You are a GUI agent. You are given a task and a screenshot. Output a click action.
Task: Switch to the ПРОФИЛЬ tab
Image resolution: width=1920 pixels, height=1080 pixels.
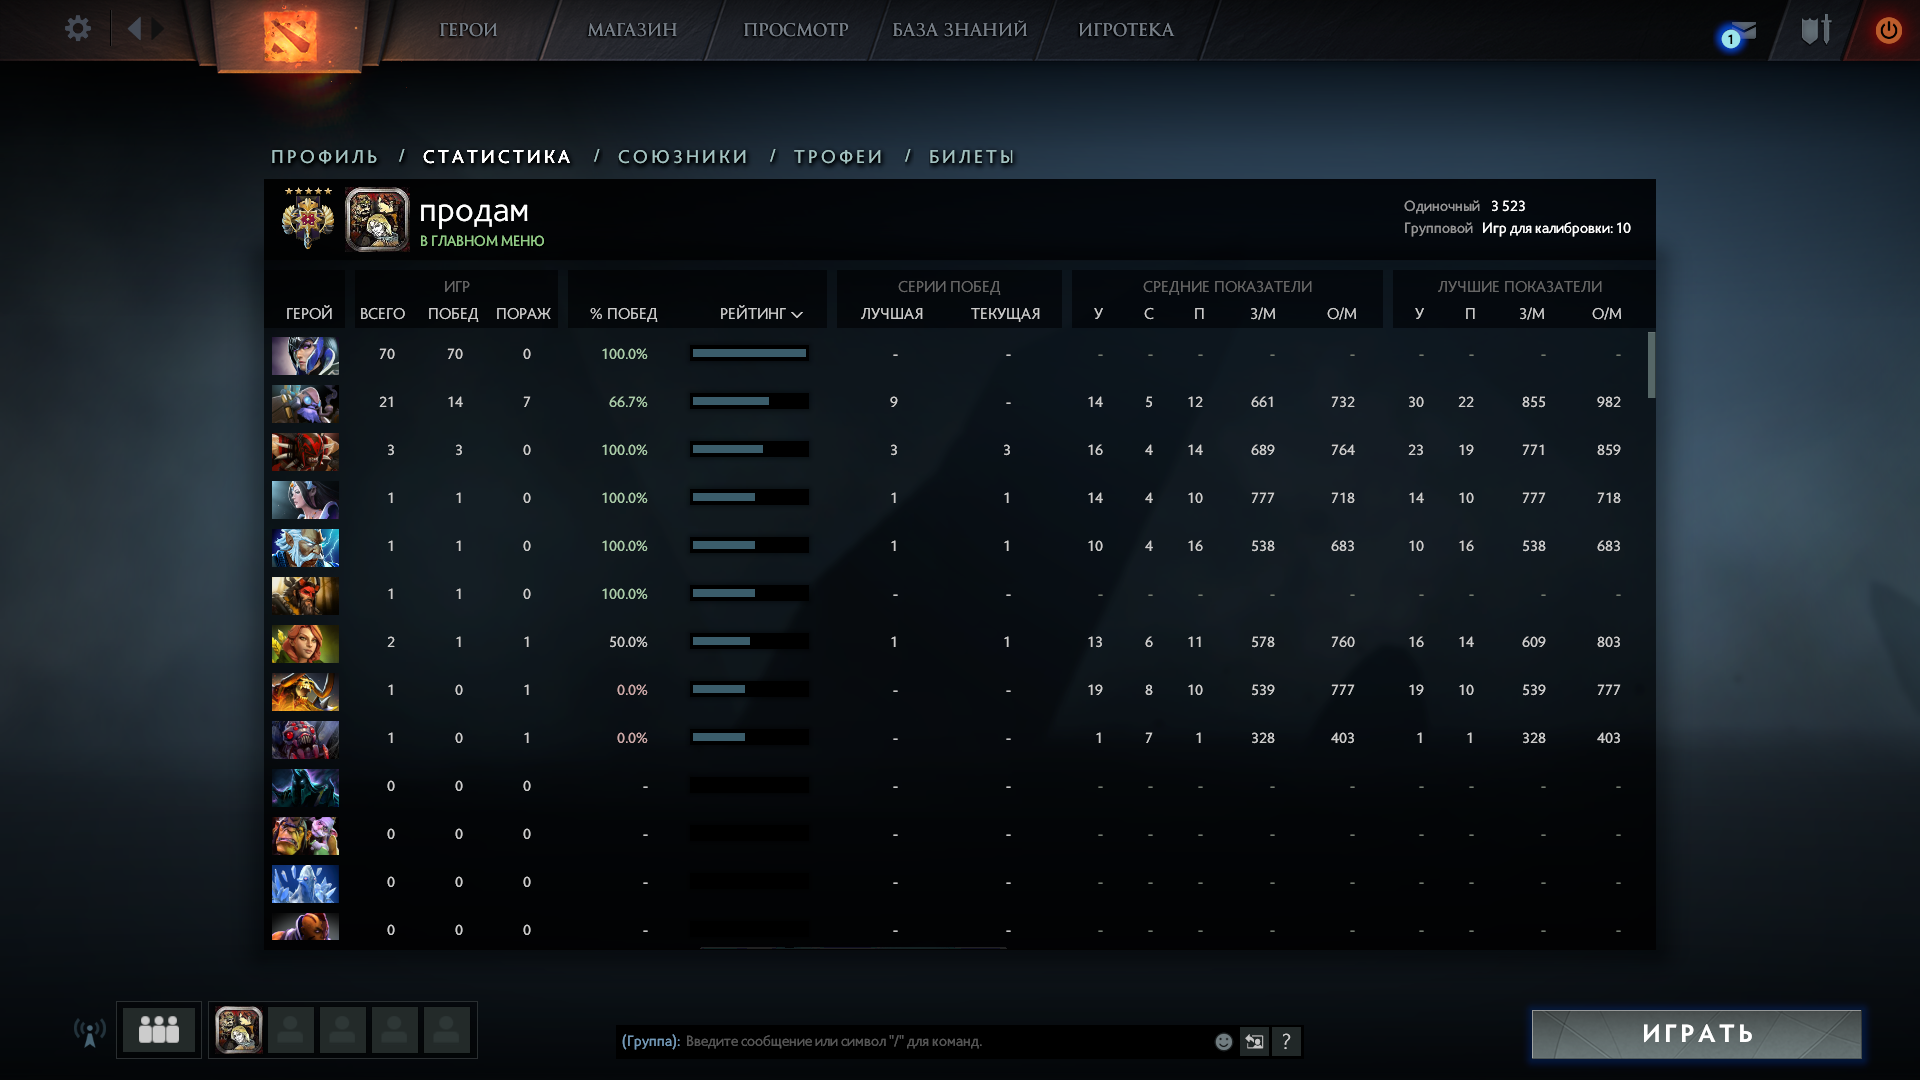pyautogui.click(x=325, y=157)
